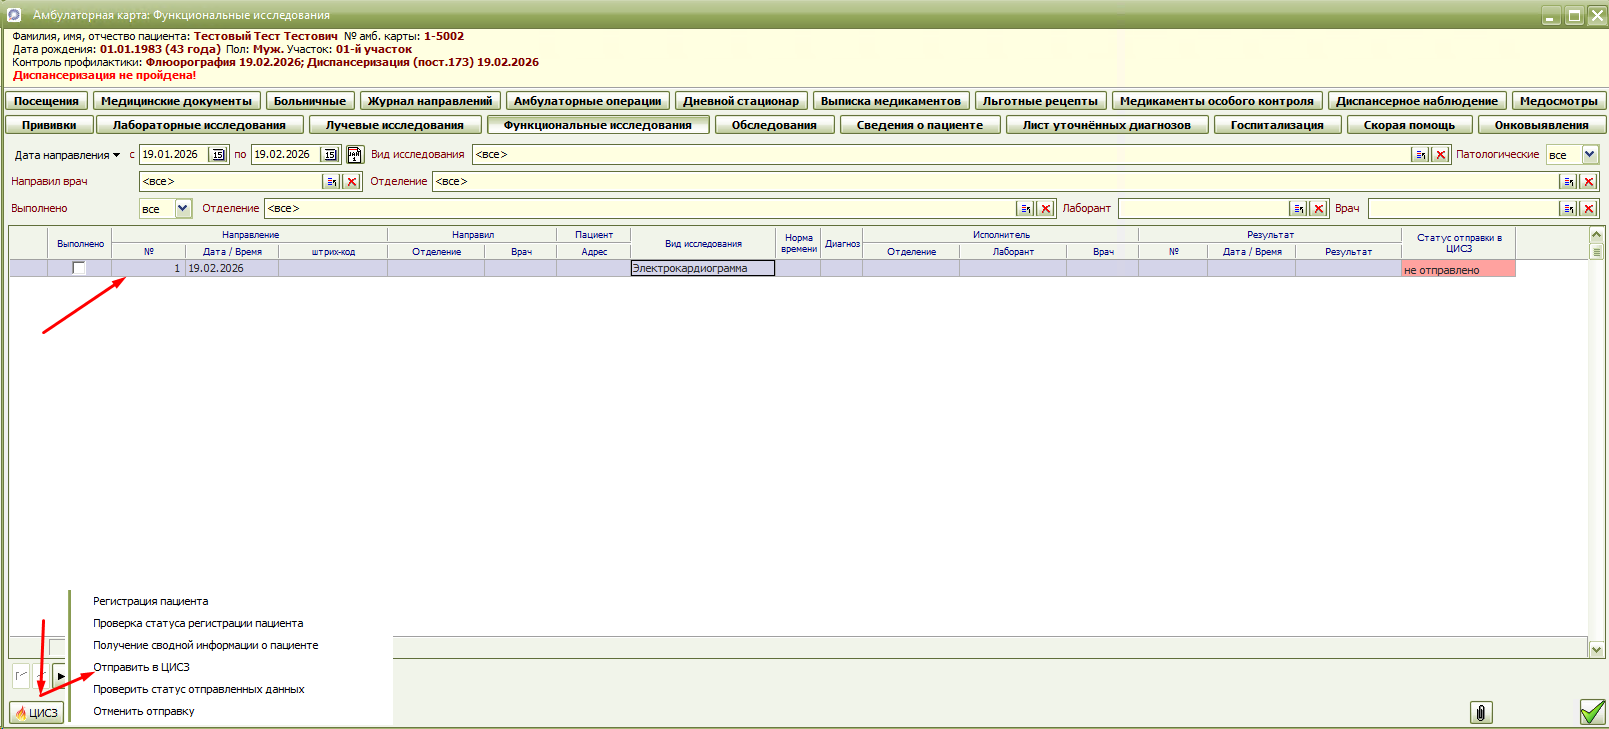Clear the Лаборант filter field

[x=1319, y=209]
